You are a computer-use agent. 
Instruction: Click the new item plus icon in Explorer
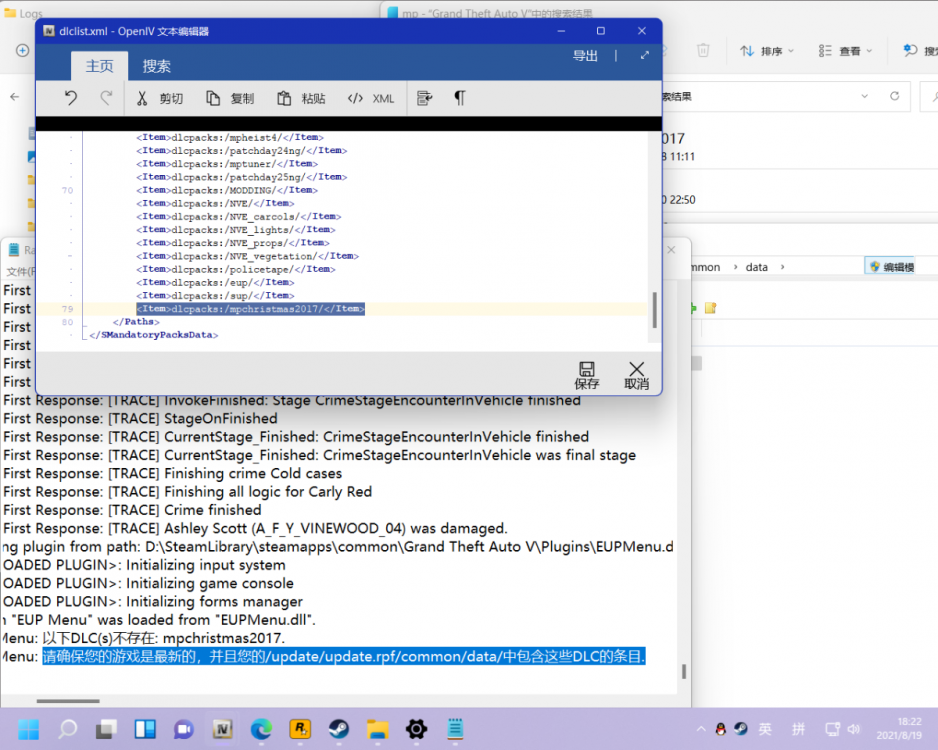click(x=23, y=51)
